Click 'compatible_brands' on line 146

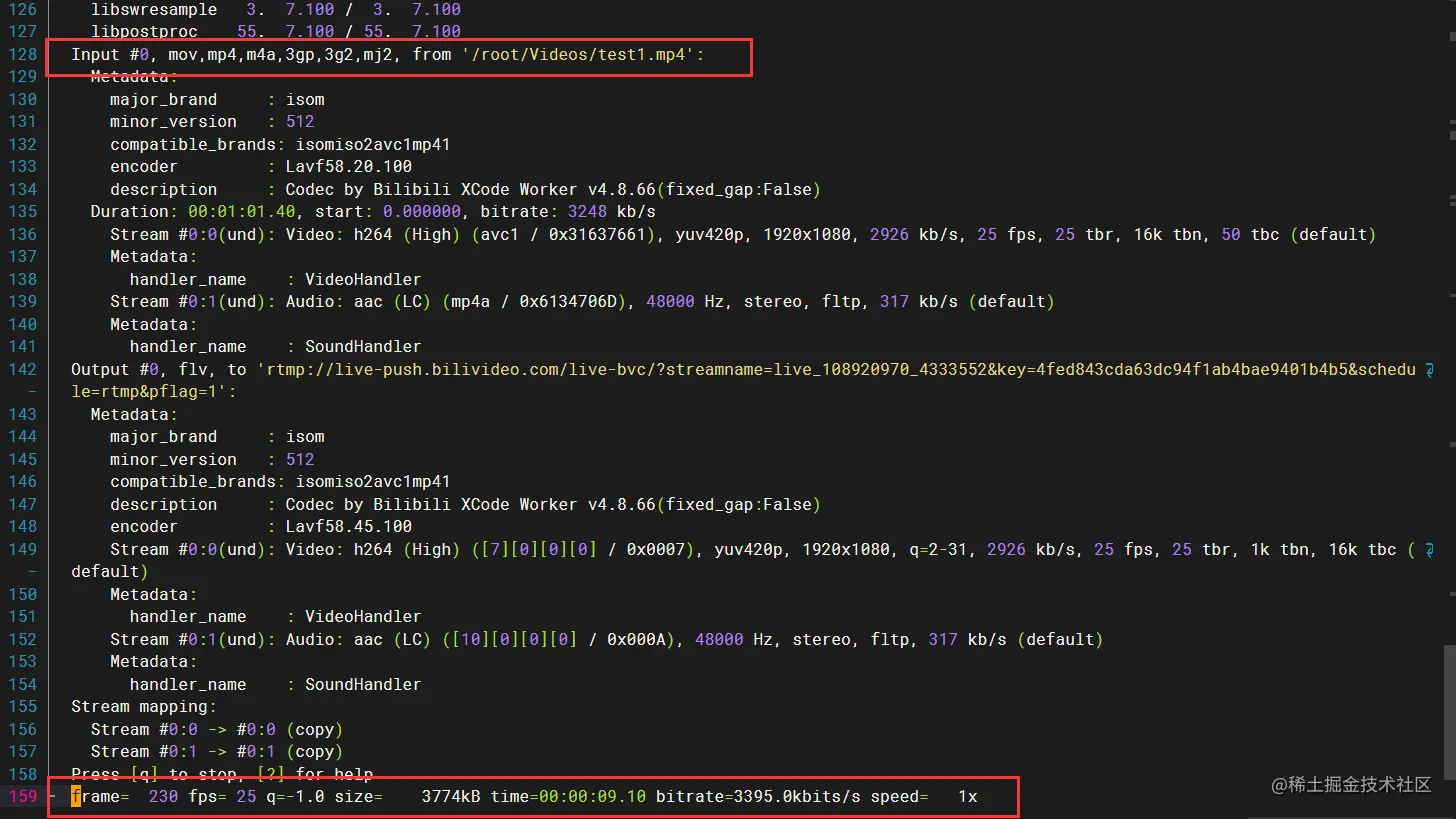(193, 482)
